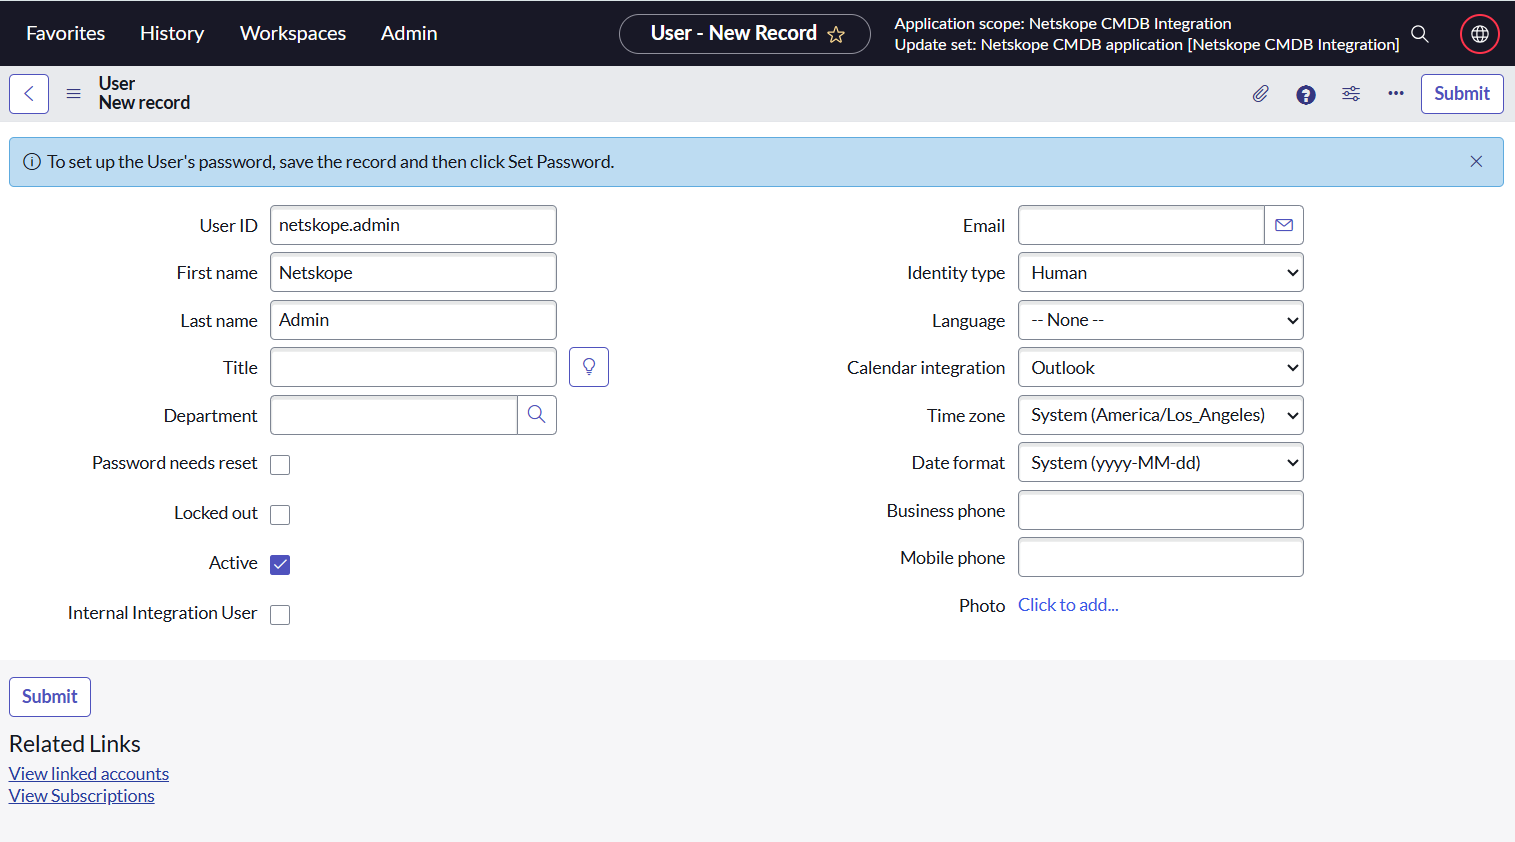
Task: Expand the Calendar integration dropdown
Action: tap(1161, 368)
